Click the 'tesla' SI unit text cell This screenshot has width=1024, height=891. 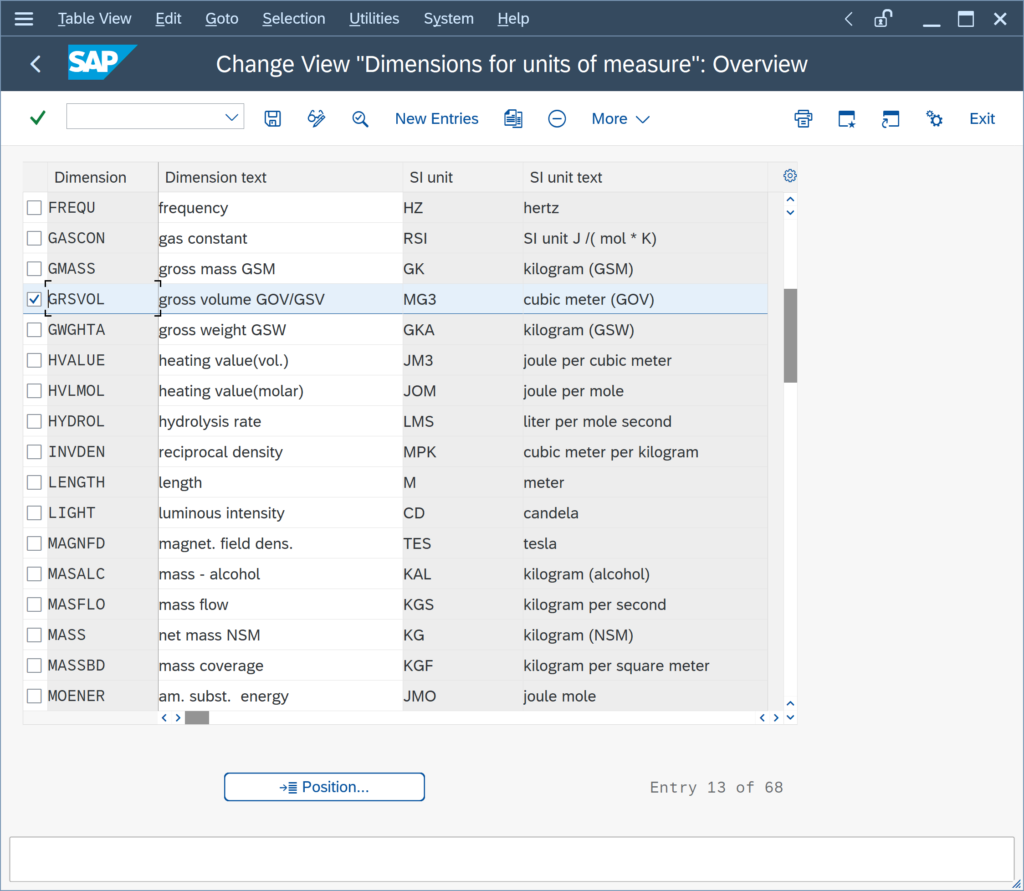coord(645,543)
